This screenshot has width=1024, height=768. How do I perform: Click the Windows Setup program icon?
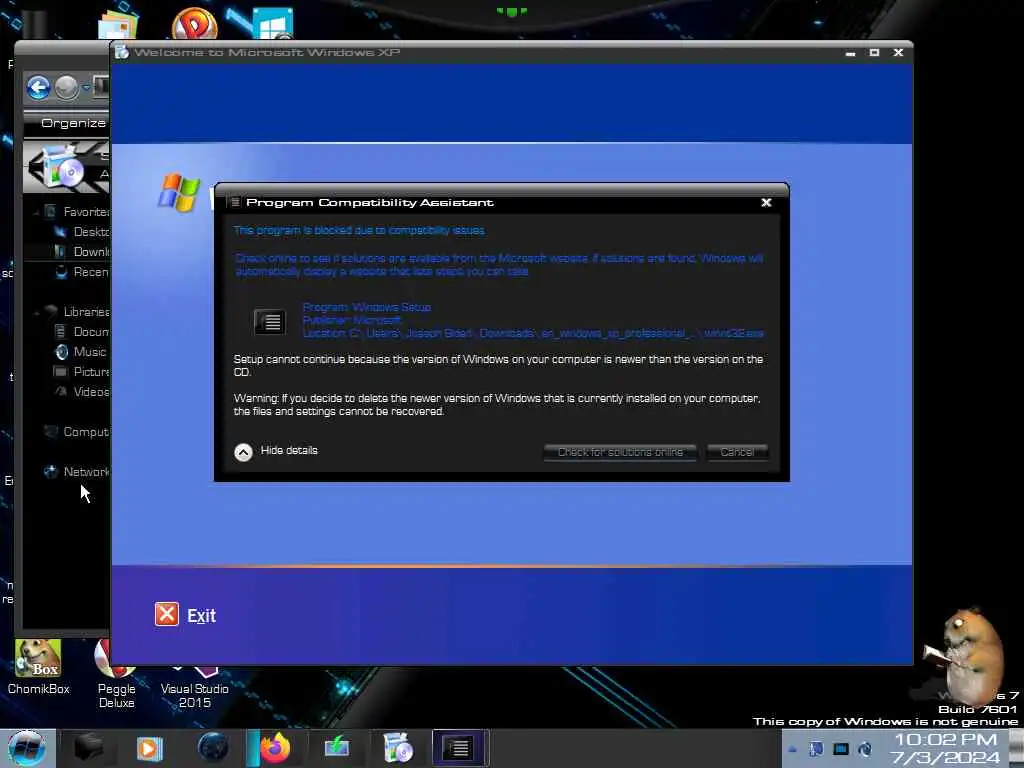[270, 321]
